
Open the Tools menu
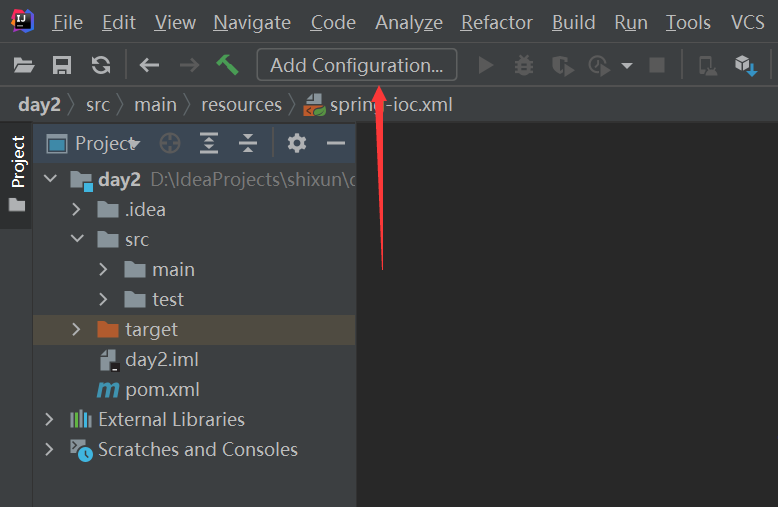point(688,22)
